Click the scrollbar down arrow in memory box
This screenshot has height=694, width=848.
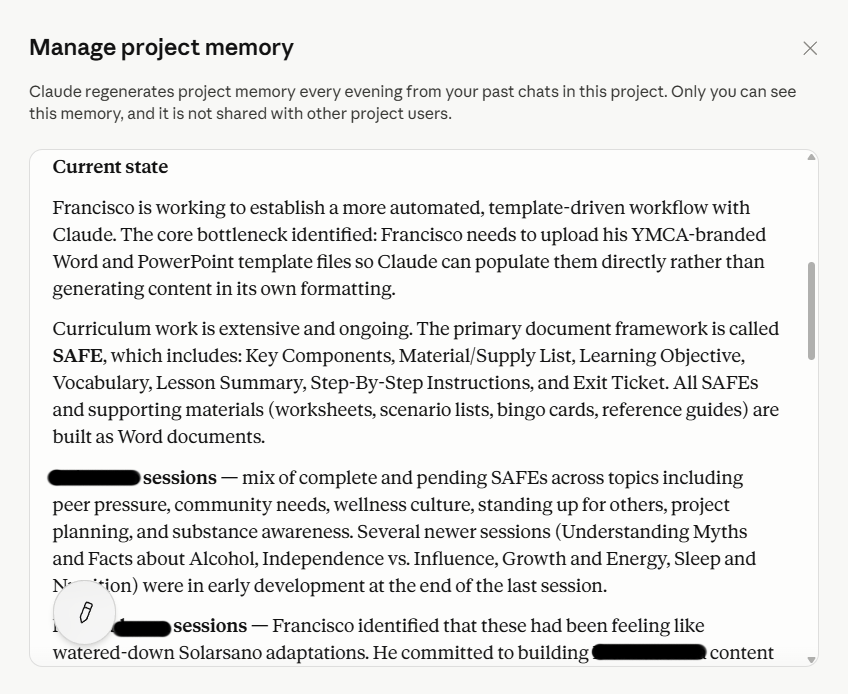tap(811, 659)
